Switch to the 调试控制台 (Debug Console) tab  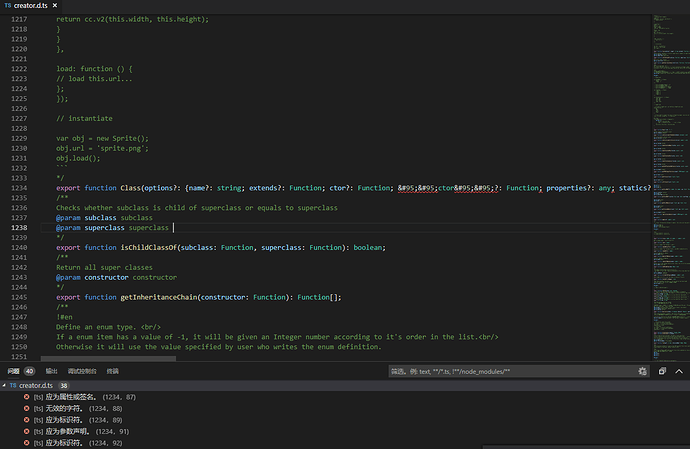[x=82, y=371]
